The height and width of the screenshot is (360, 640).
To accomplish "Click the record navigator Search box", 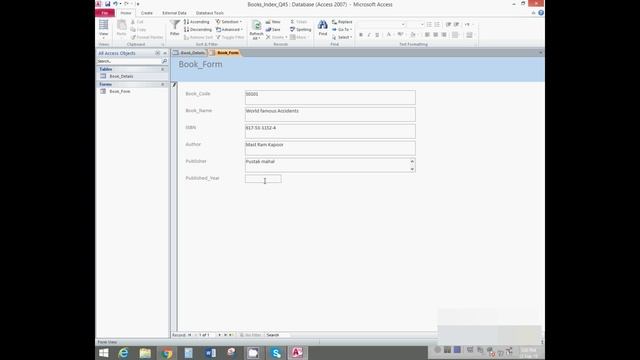I will (278, 335).
